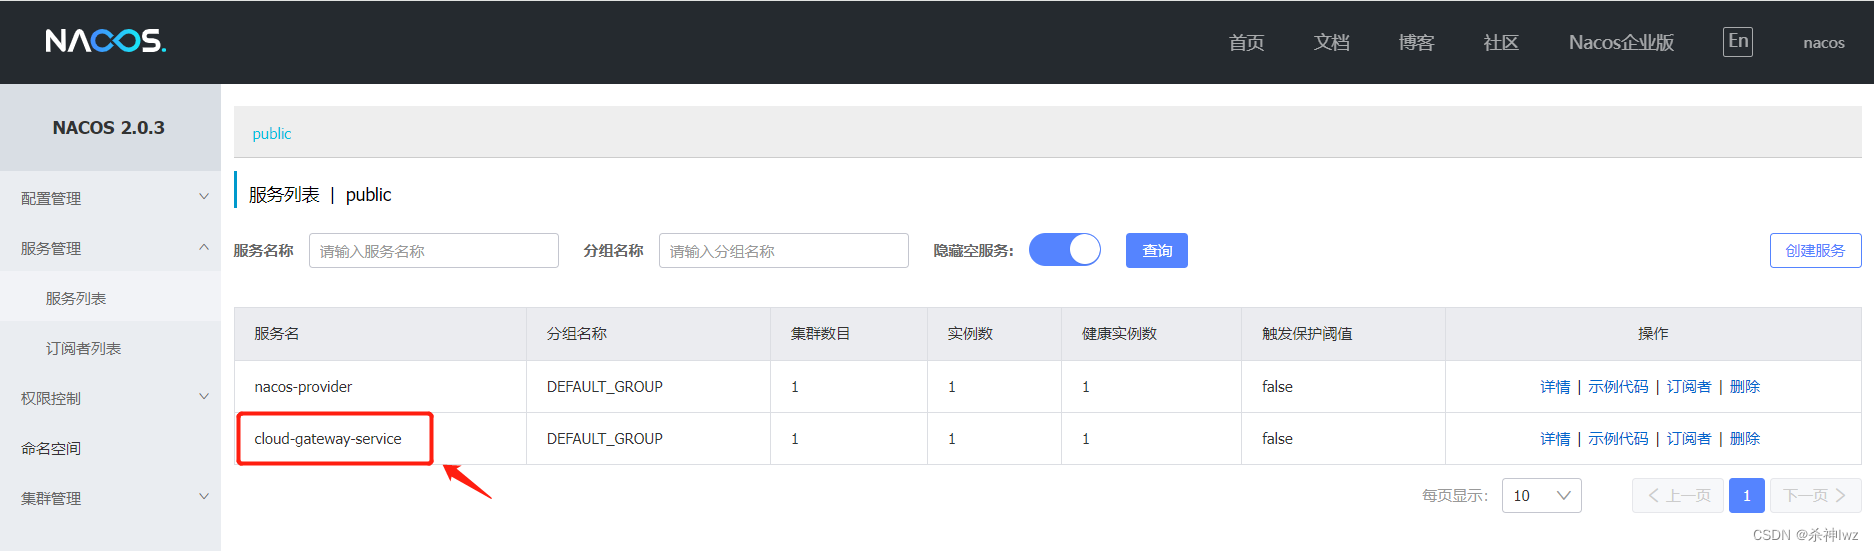This screenshot has height=551, width=1874.
Task: Switch language with the En icon
Action: pos(1738,41)
